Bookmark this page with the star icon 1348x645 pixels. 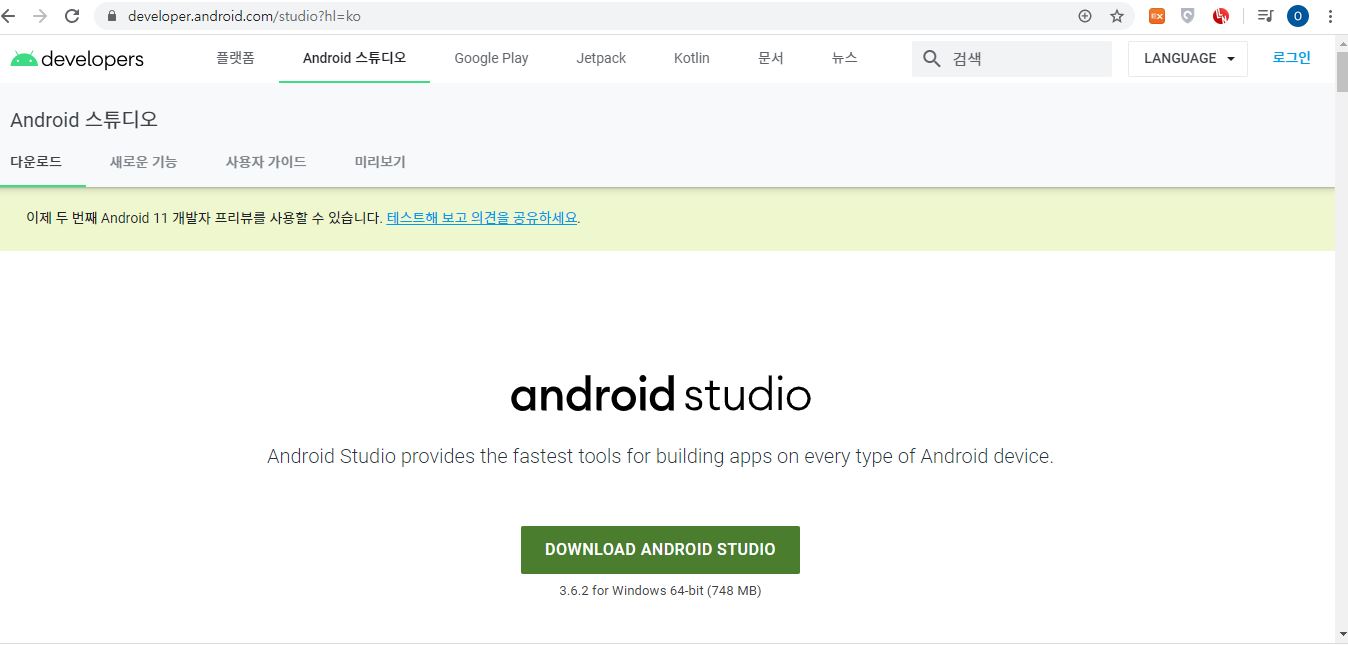click(1117, 16)
